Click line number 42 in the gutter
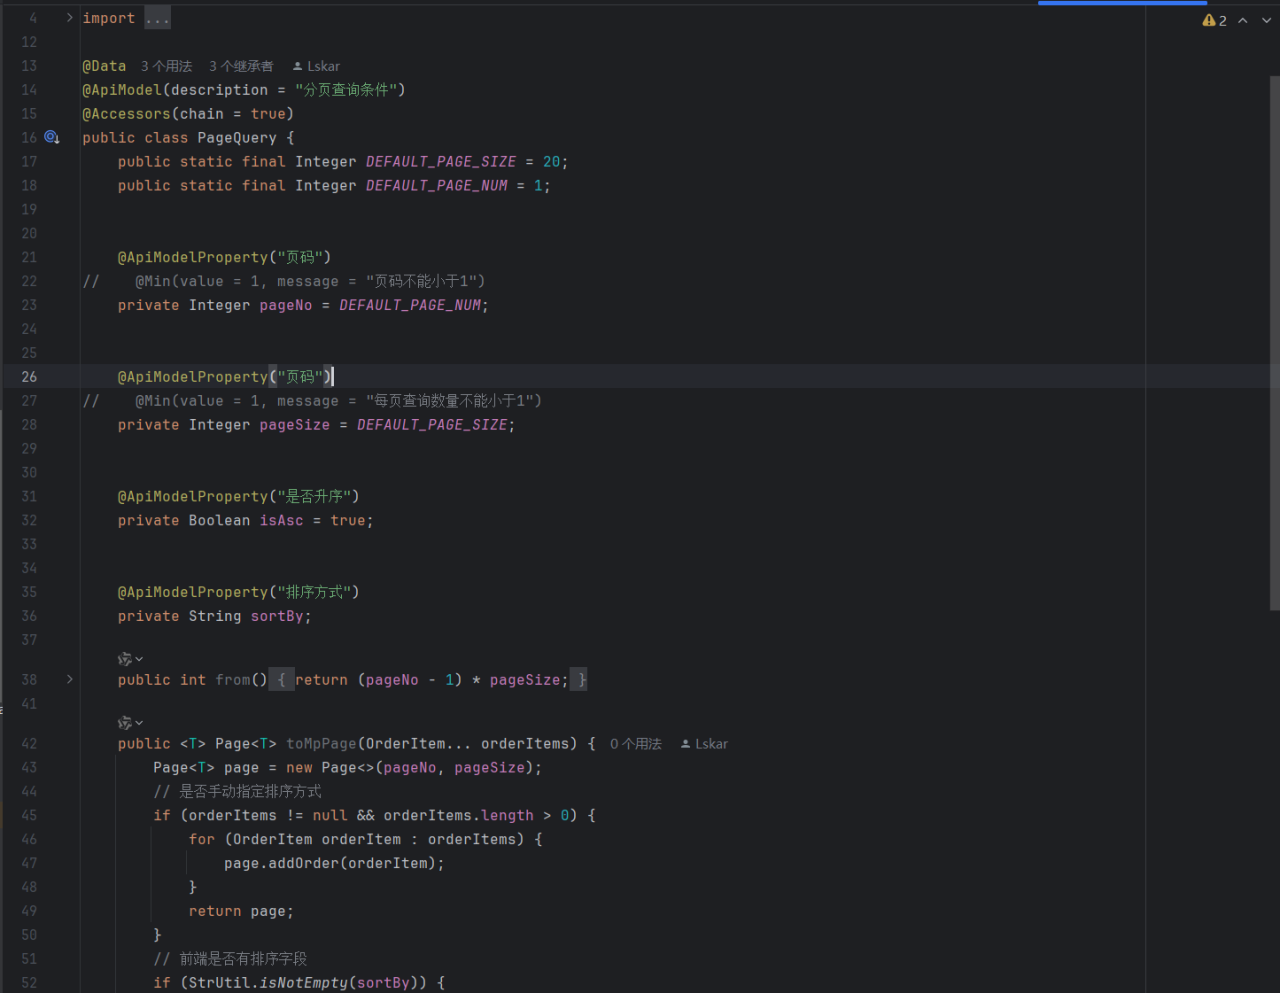The height and width of the screenshot is (993, 1280). pos(29,744)
